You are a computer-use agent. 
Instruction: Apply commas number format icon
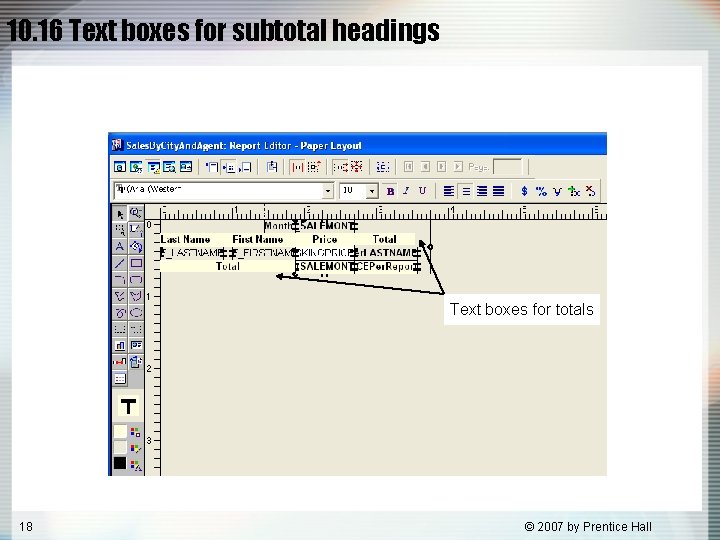(x=557, y=191)
